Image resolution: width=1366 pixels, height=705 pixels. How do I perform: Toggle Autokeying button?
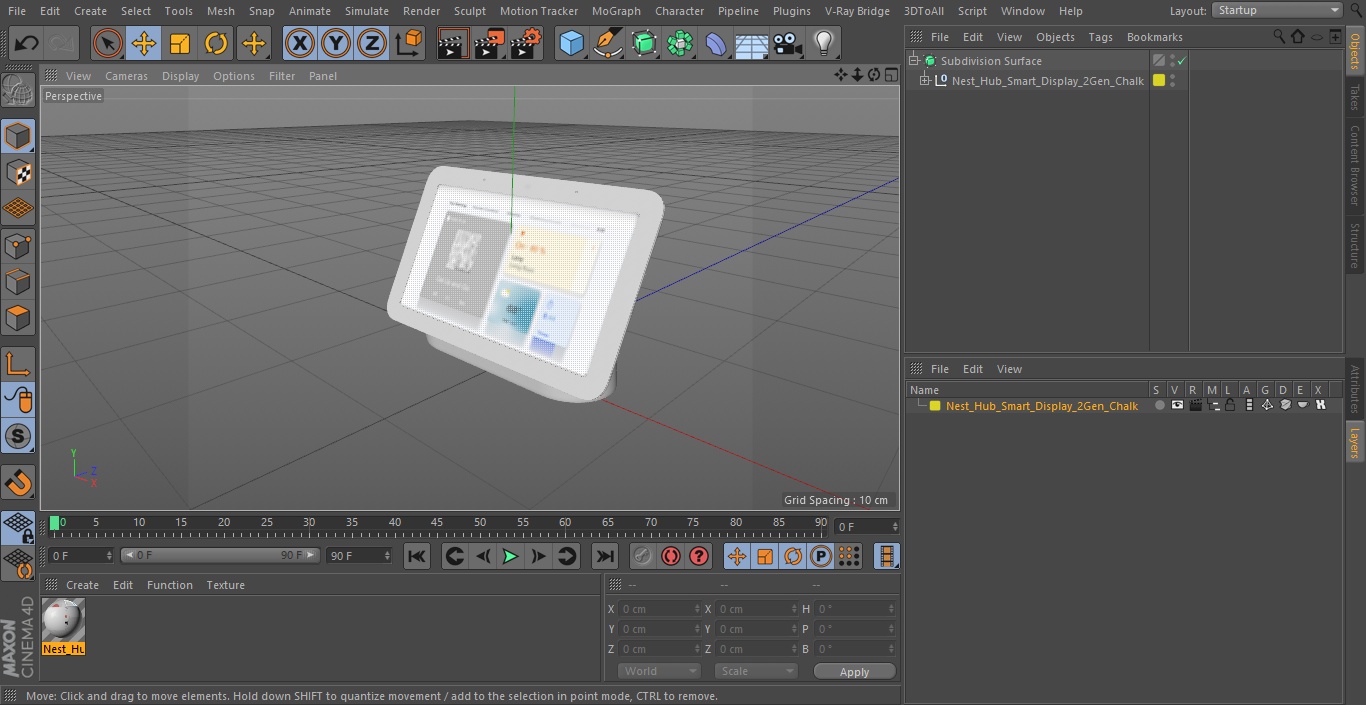tap(671, 556)
